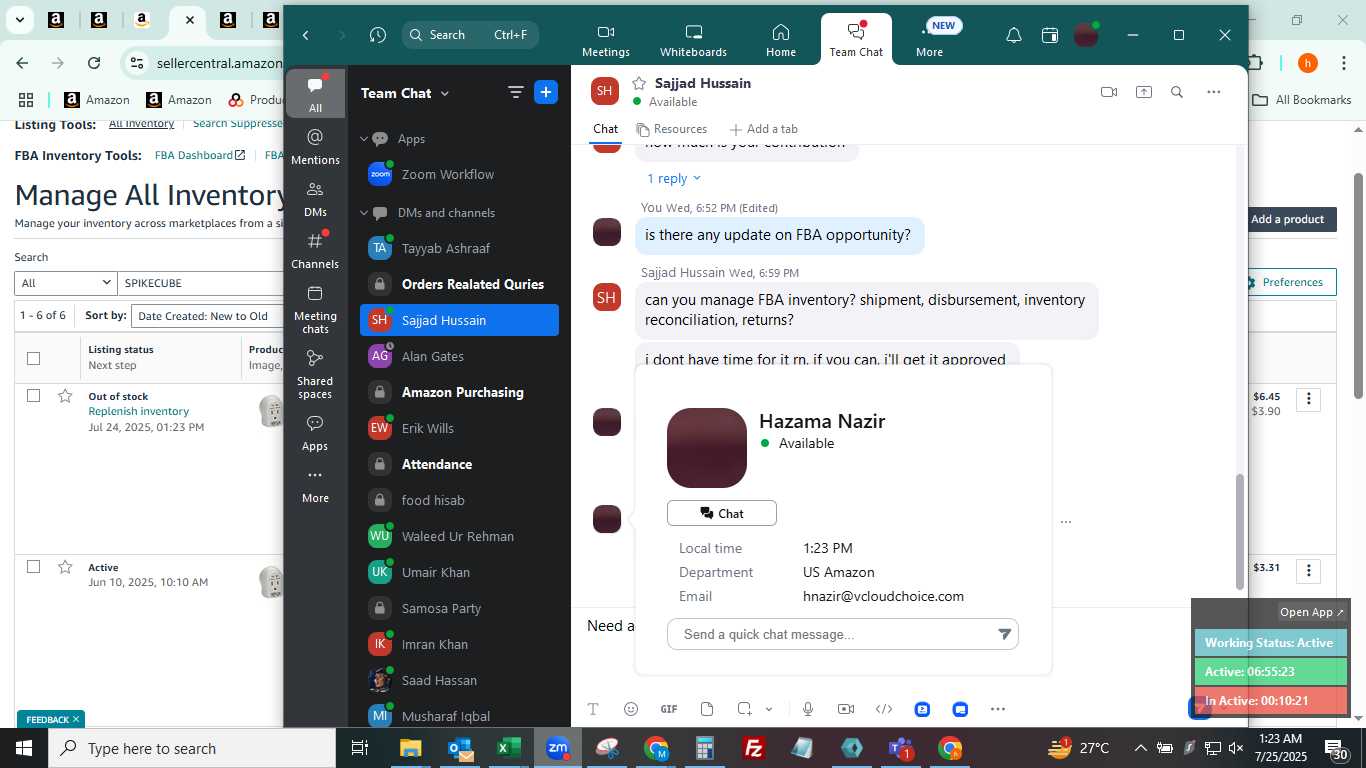Click share screen icon in chat header
1366x768 pixels.
click(x=1143, y=92)
